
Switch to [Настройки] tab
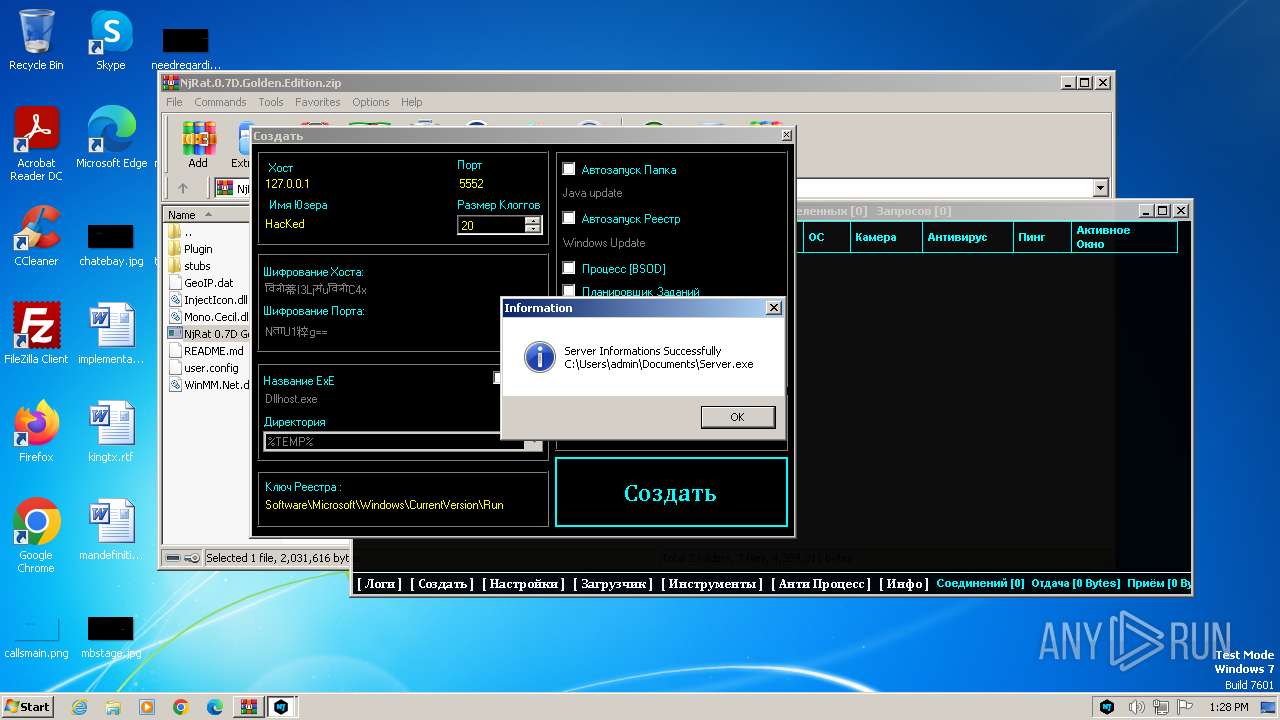523,584
